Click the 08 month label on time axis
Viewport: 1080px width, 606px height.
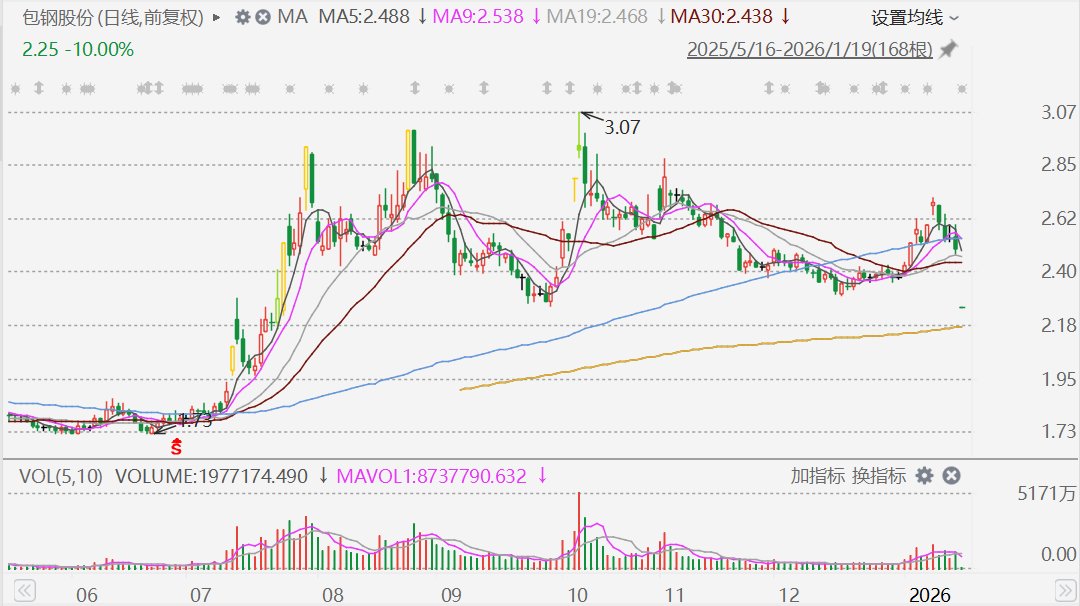(x=332, y=594)
